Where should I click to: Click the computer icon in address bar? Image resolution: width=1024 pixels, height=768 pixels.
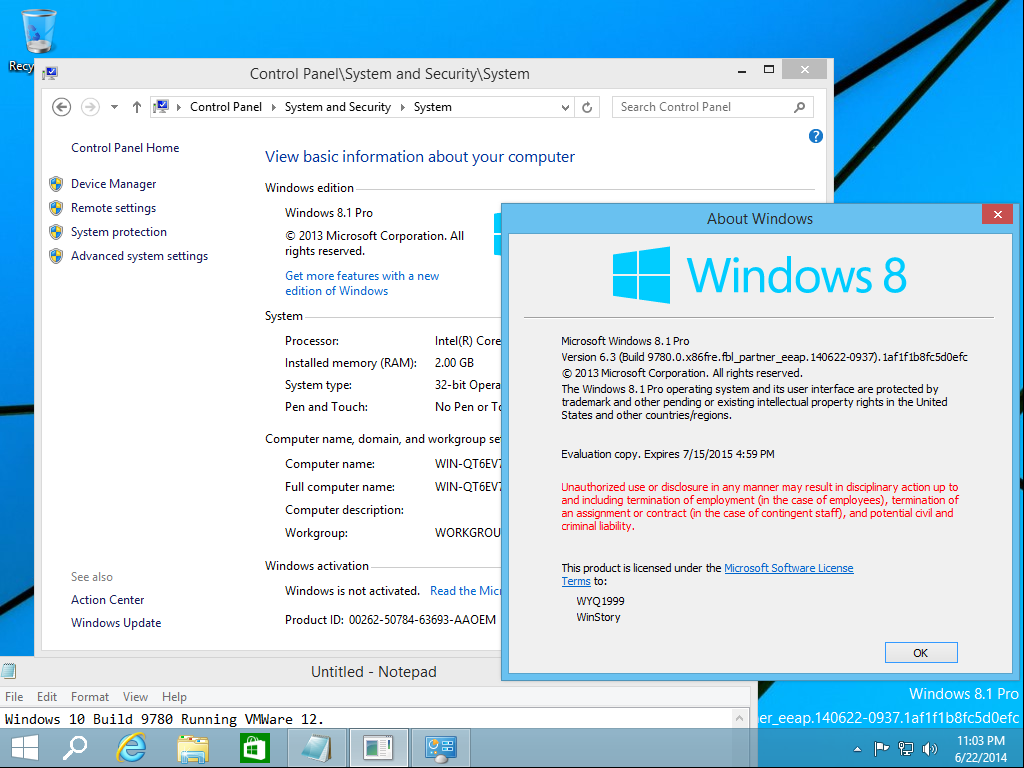(x=161, y=106)
